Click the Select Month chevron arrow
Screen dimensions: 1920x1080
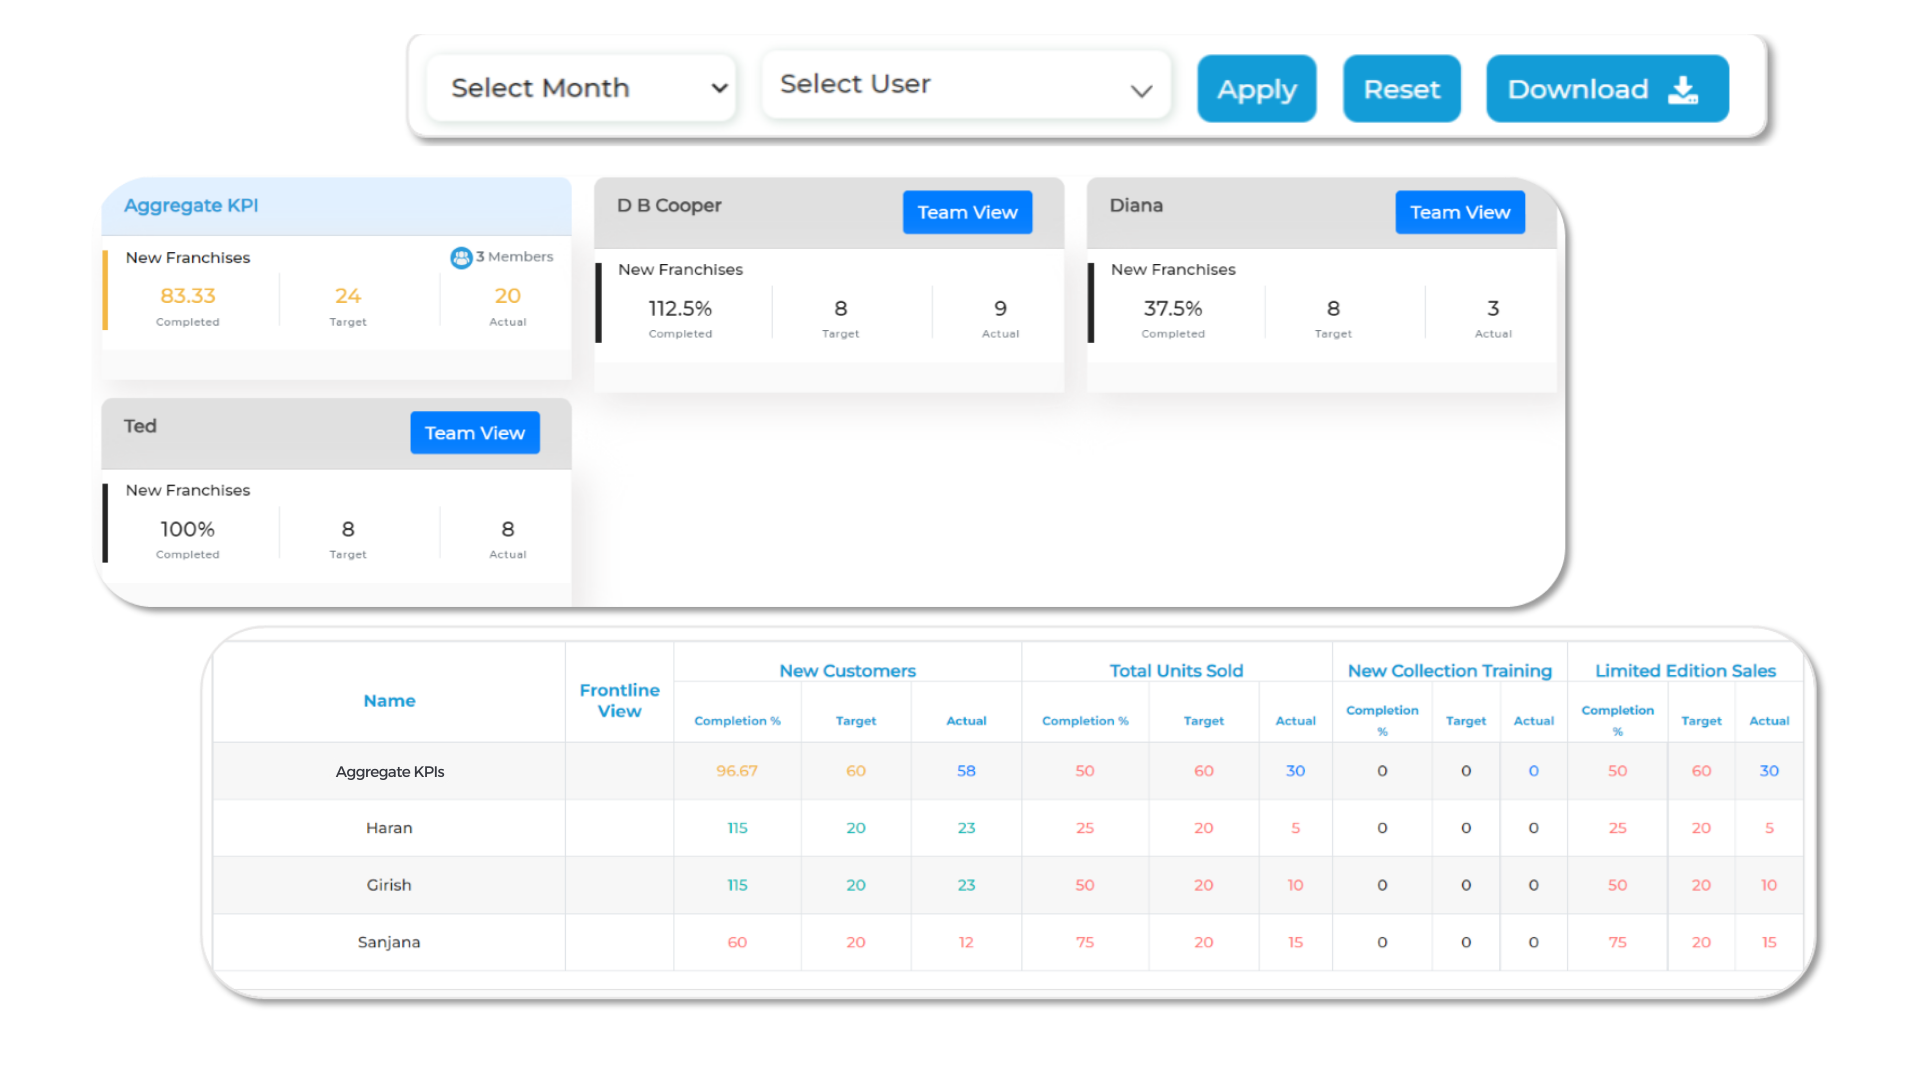tap(719, 88)
